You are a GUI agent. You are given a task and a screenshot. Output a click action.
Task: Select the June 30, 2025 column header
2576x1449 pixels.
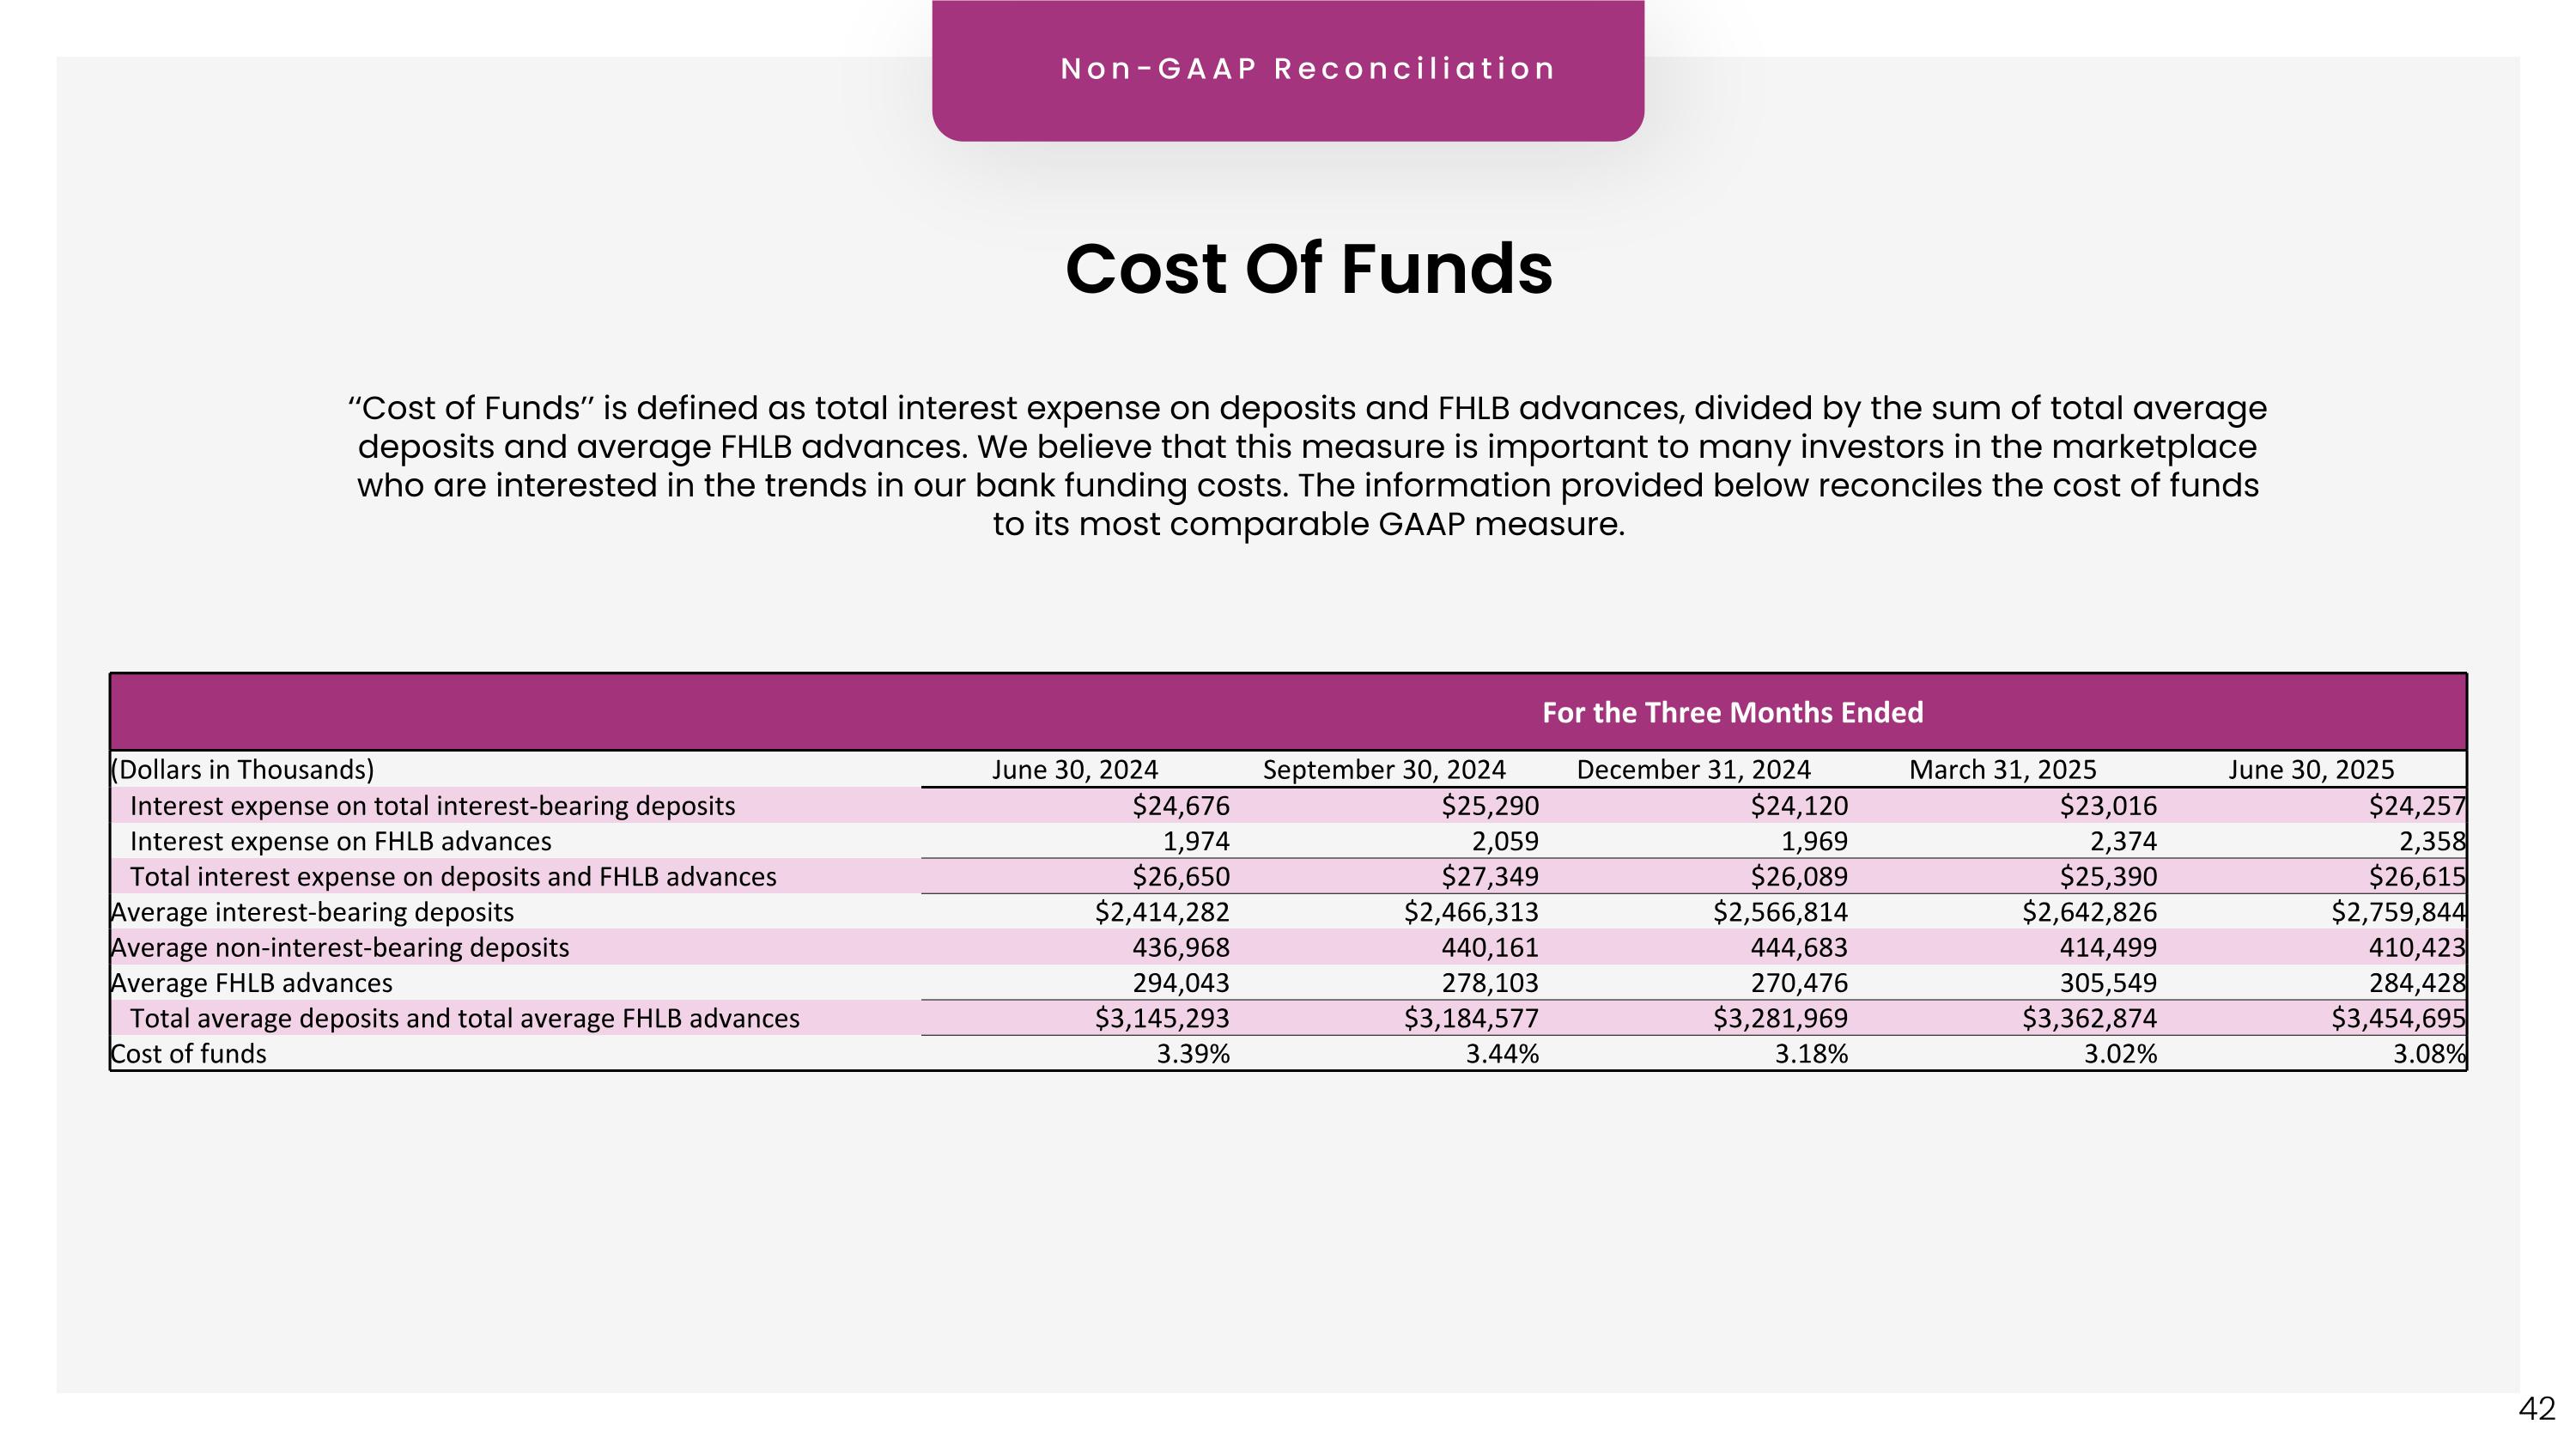click(2310, 769)
